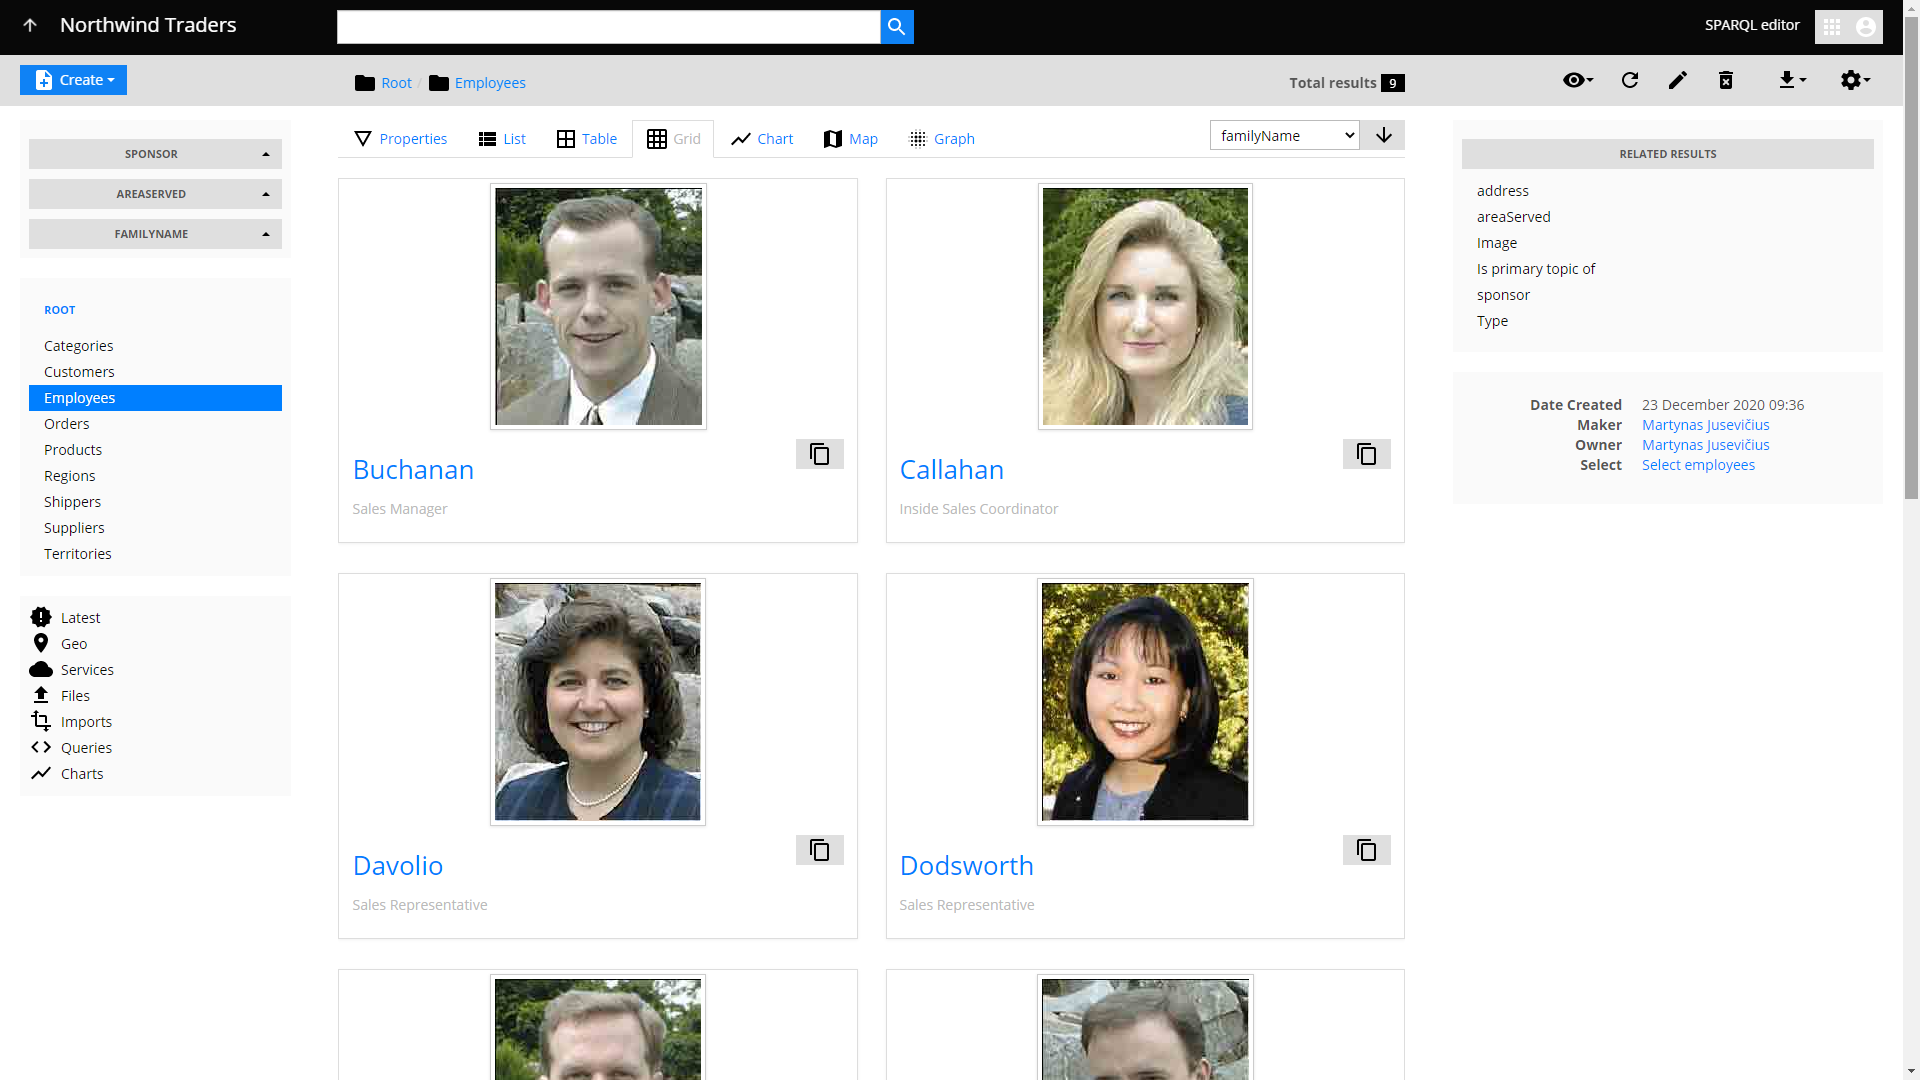
Task: Open the familyName sort-by combo box
Action: pyautogui.click(x=1284, y=135)
